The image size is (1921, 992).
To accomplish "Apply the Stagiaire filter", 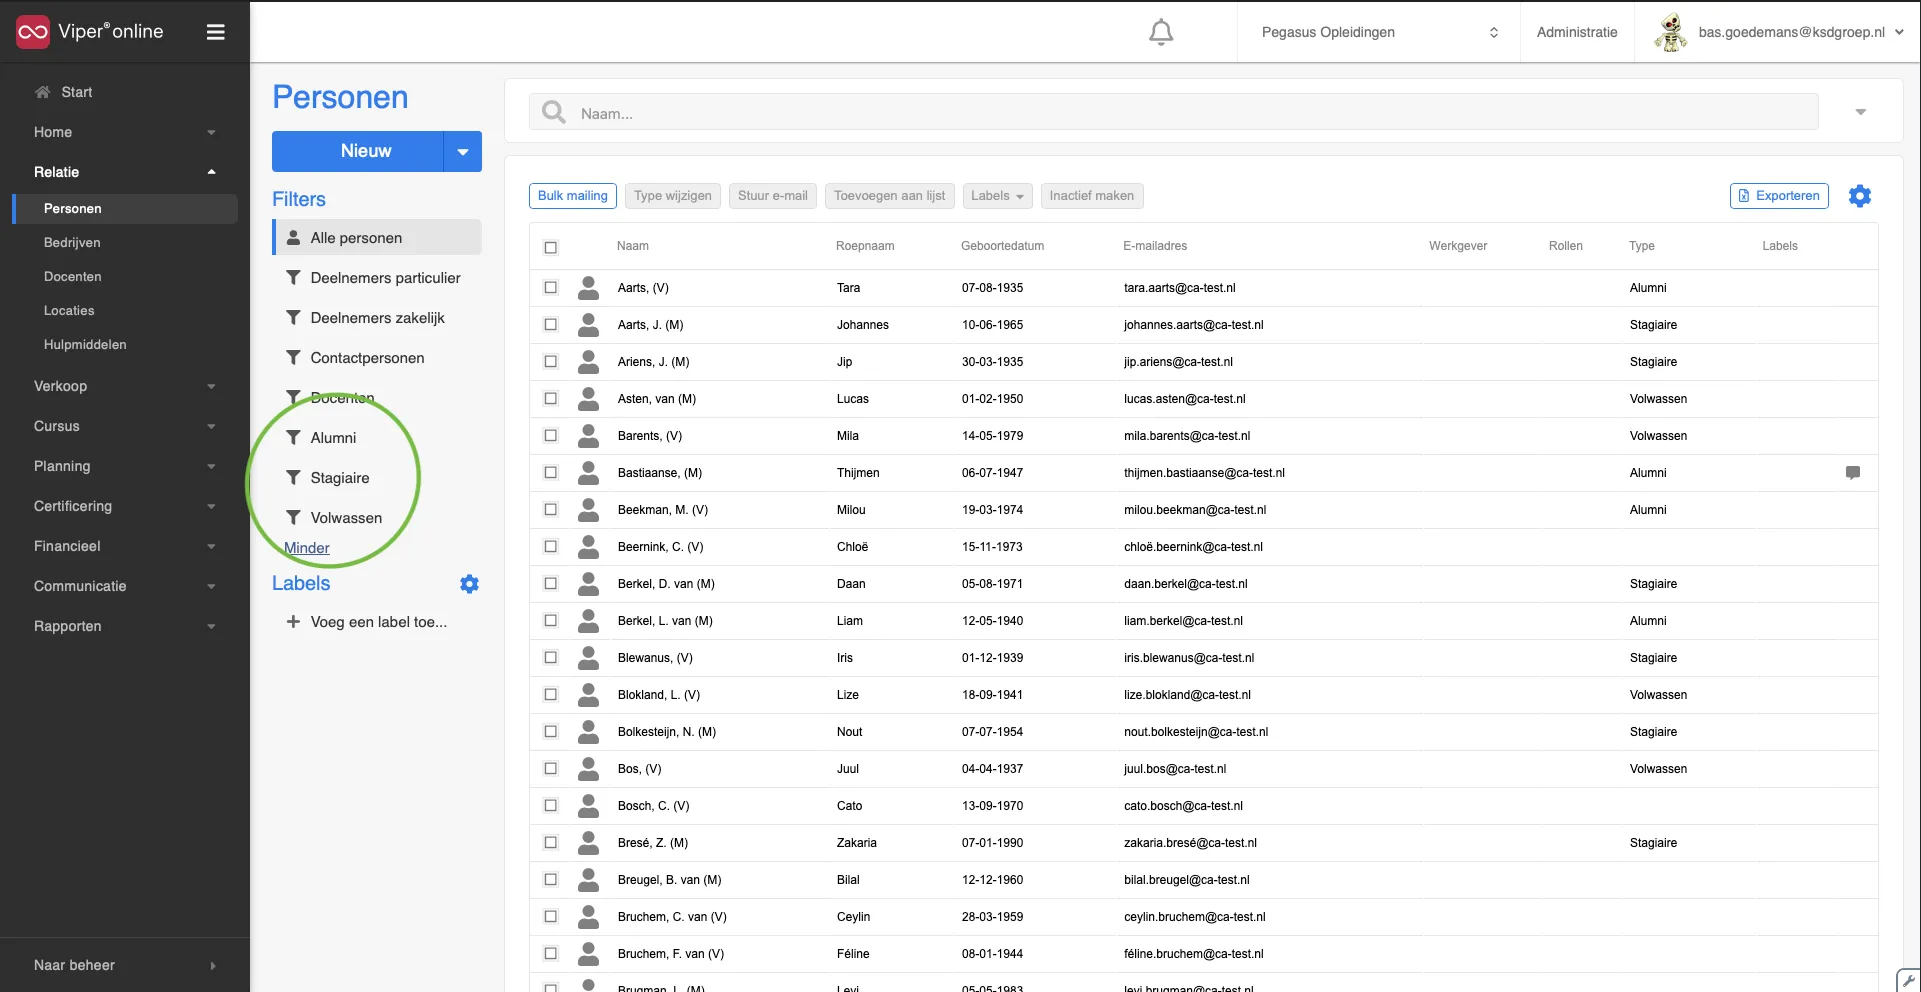I will 340,478.
